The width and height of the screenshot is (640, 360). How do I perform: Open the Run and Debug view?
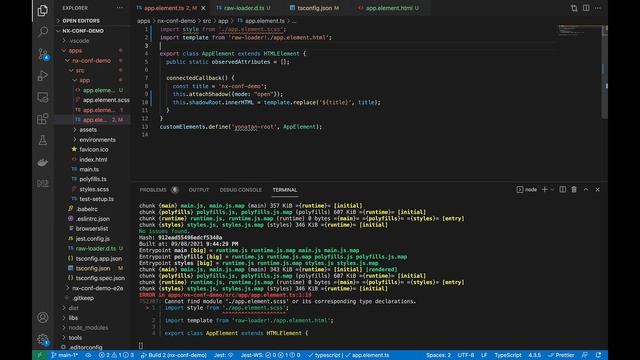point(42,76)
